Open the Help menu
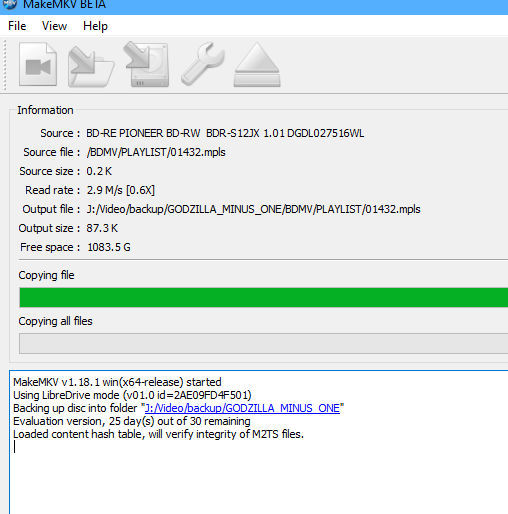The width and height of the screenshot is (508, 514). pyautogui.click(x=95, y=26)
